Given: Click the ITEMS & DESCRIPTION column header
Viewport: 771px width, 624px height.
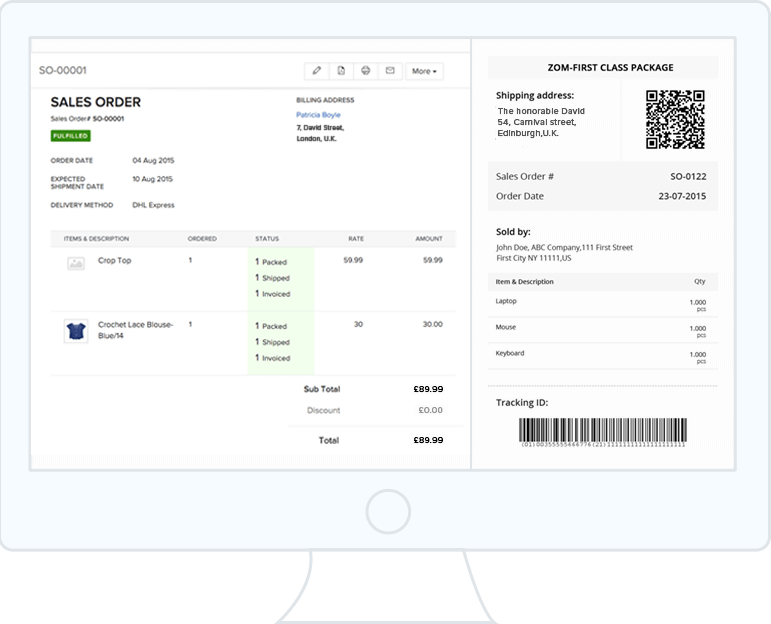Looking at the screenshot, I should tap(96, 238).
